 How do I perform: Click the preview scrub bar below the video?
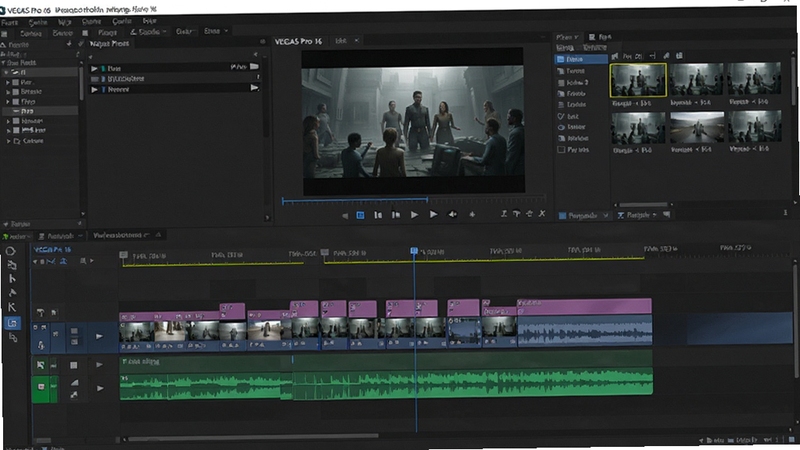413,201
